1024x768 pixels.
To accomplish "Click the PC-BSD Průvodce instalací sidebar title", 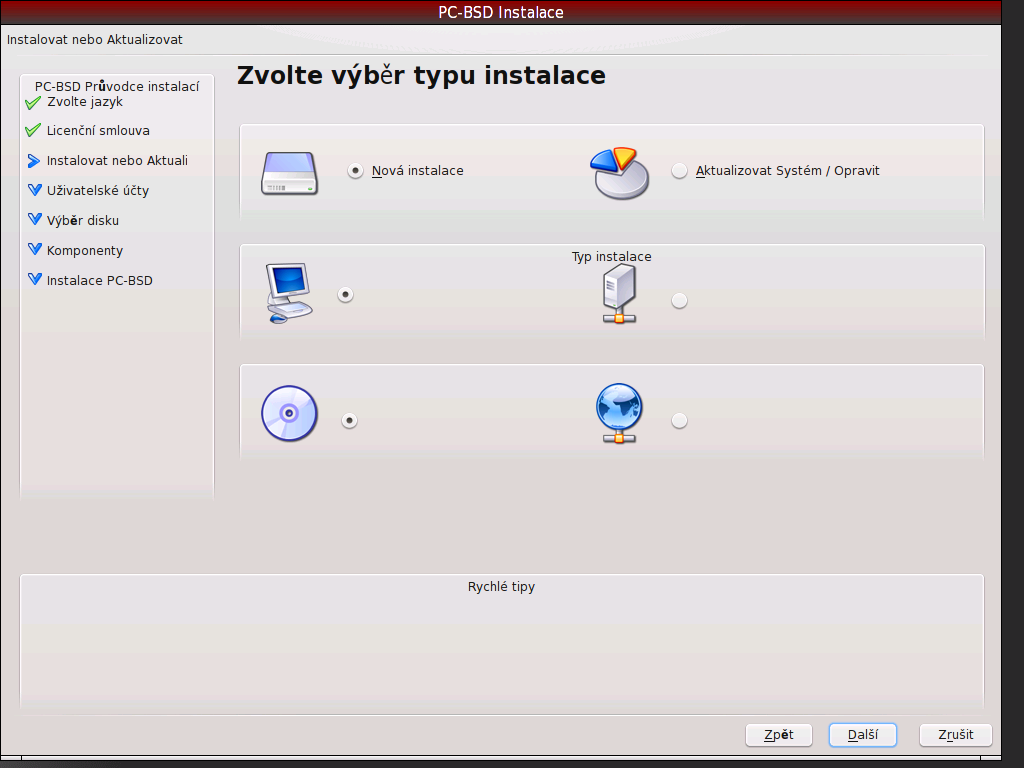I will (x=117, y=86).
